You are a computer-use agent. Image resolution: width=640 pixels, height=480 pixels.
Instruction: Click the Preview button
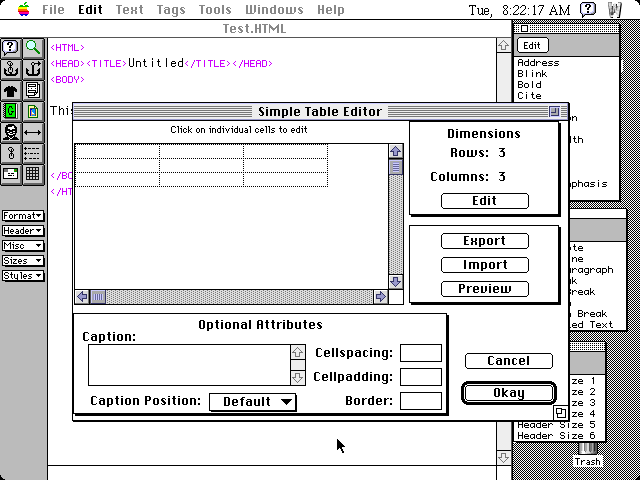(x=485, y=289)
